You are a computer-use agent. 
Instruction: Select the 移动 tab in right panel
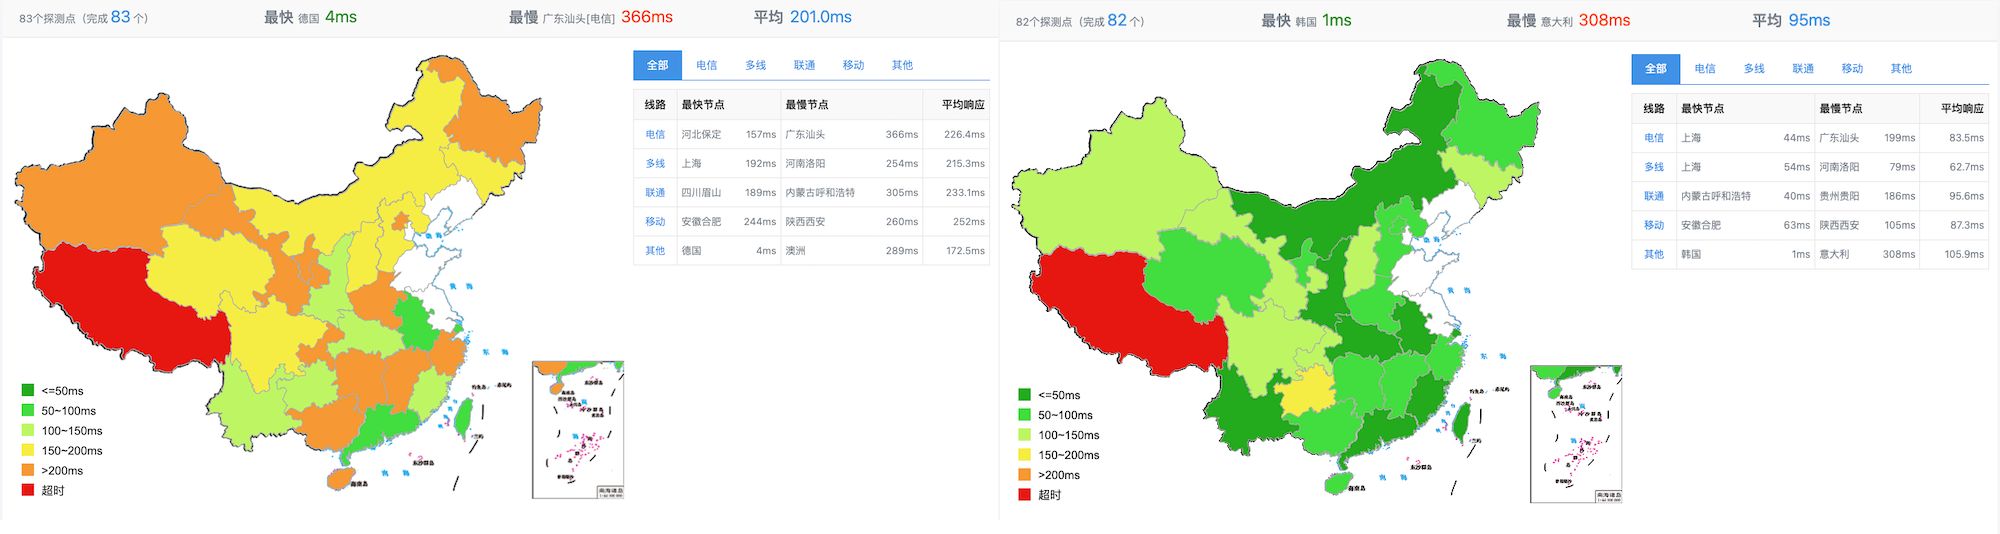click(x=1852, y=69)
